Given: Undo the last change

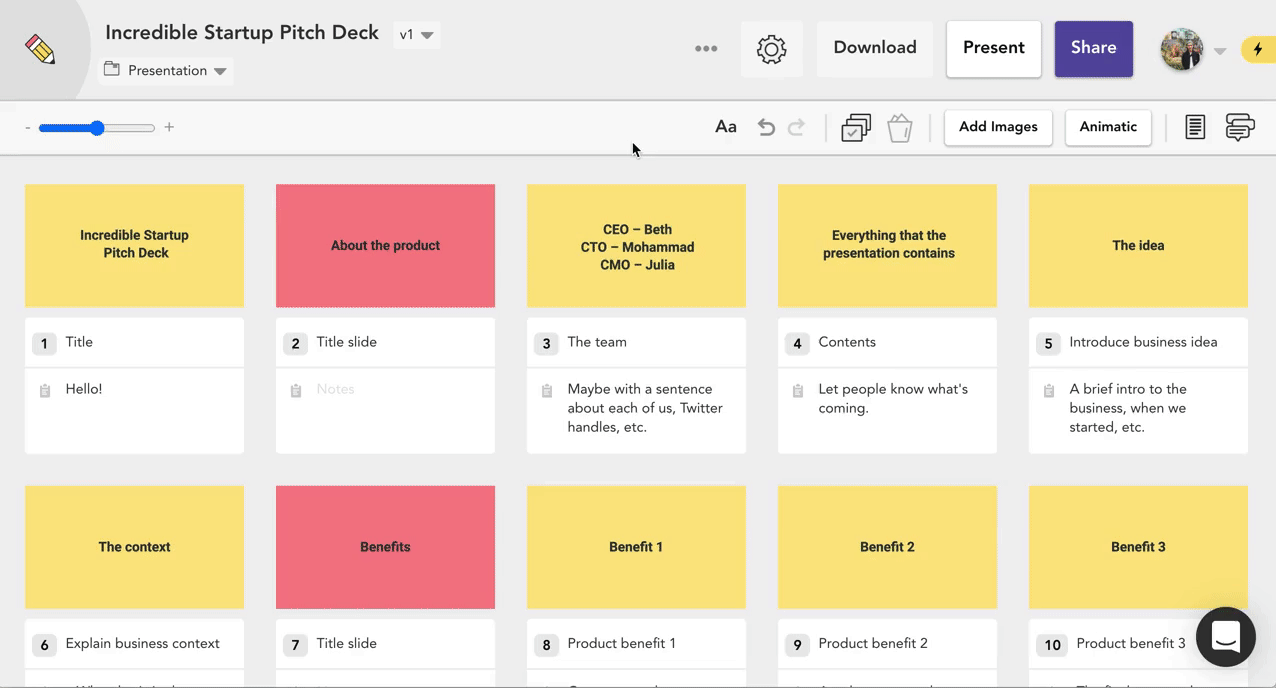Looking at the screenshot, I should pos(766,126).
